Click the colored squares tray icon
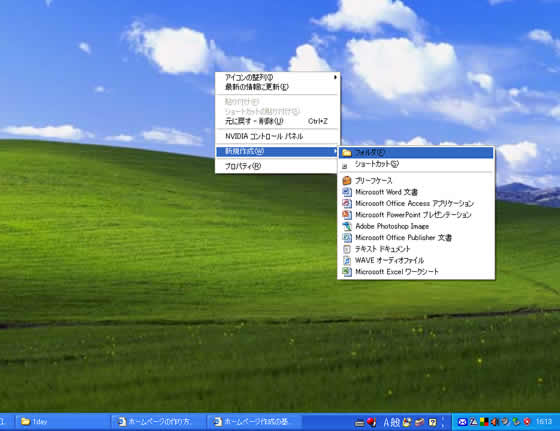560x431 pixels. (484, 422)
